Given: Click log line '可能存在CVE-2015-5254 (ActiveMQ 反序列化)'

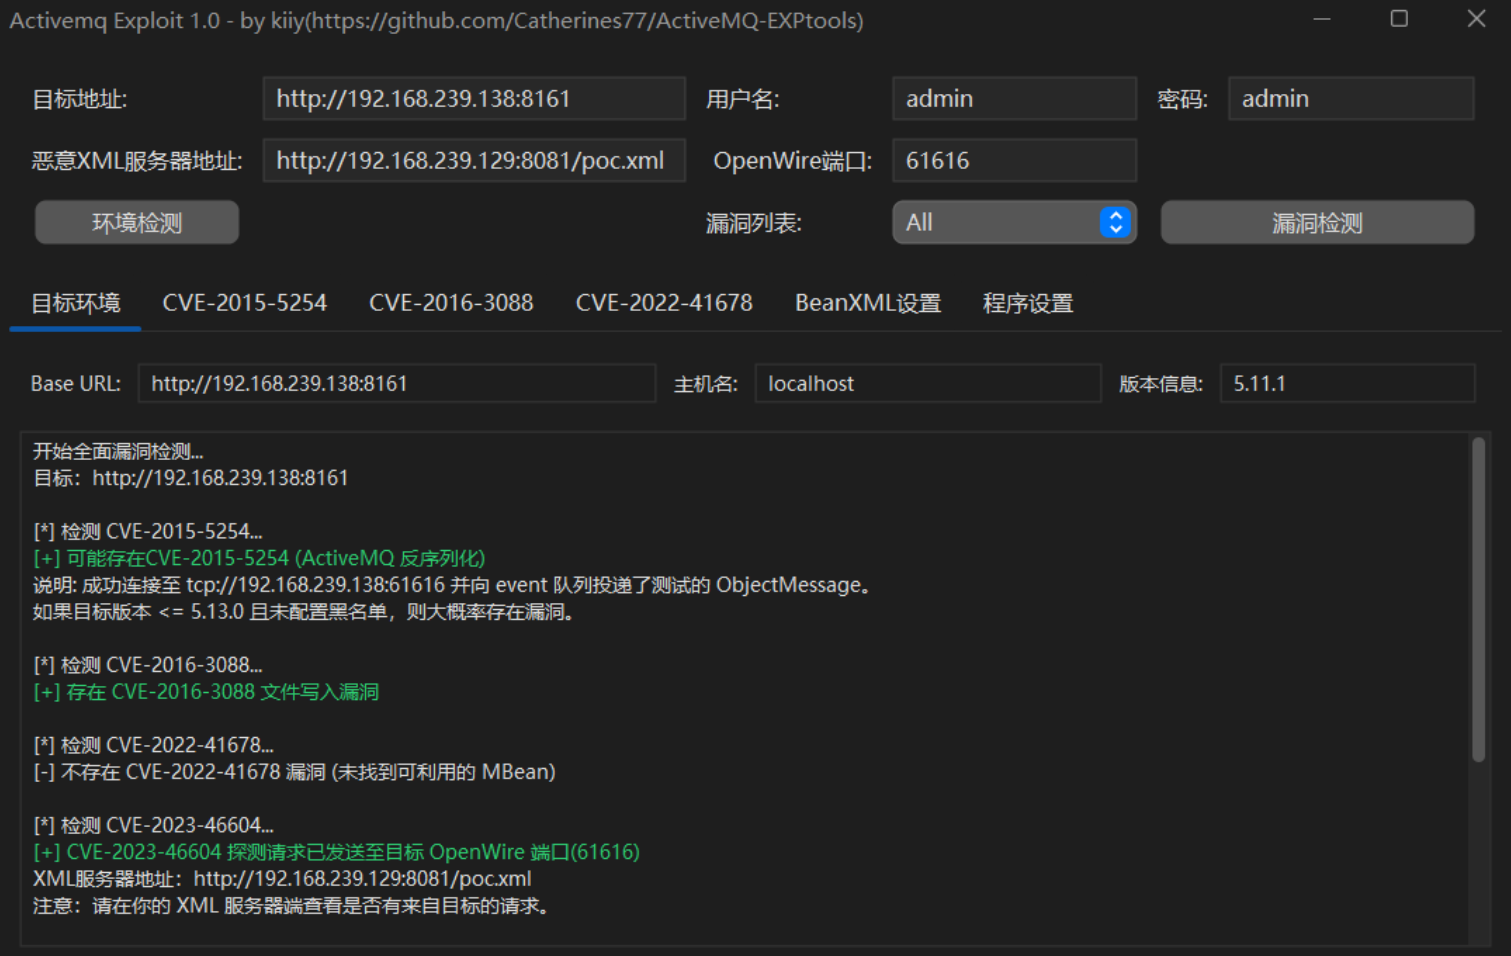Looking at the screenshot, I should [x=259, y=558].
